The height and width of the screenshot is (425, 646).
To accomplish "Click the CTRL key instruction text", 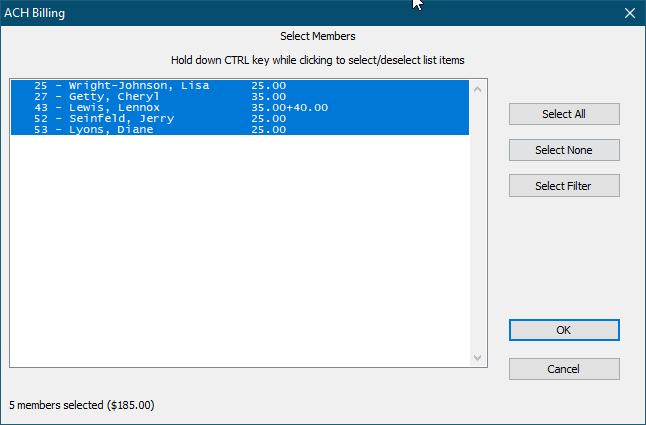I will pyautogui.click(x=318, y=60).
